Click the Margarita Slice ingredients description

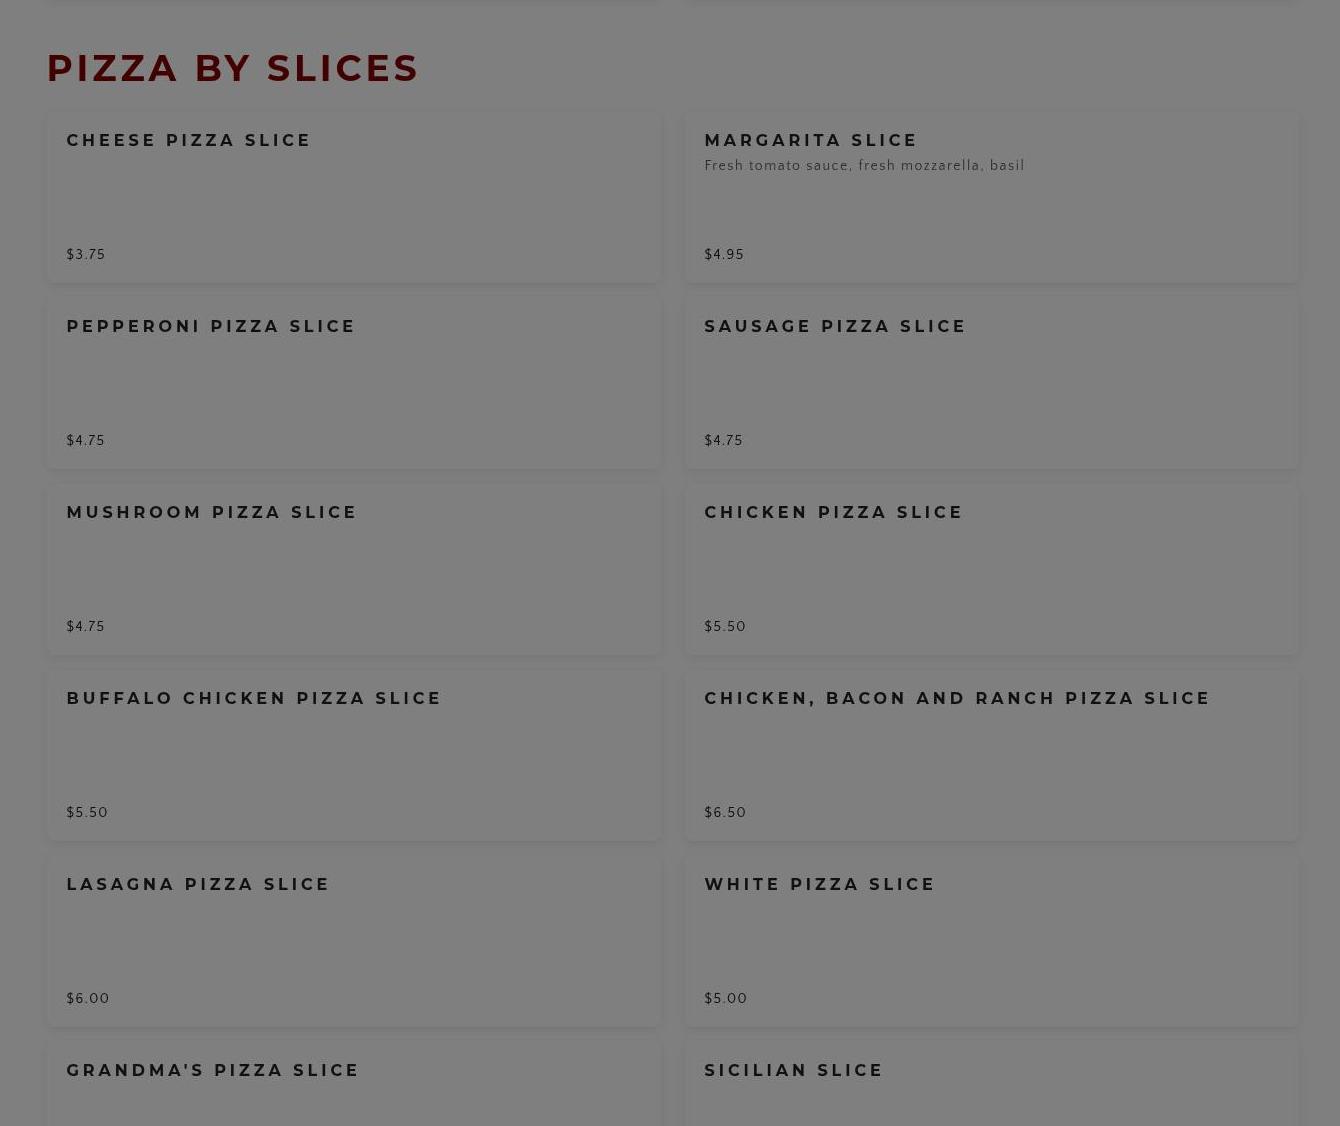864,166
